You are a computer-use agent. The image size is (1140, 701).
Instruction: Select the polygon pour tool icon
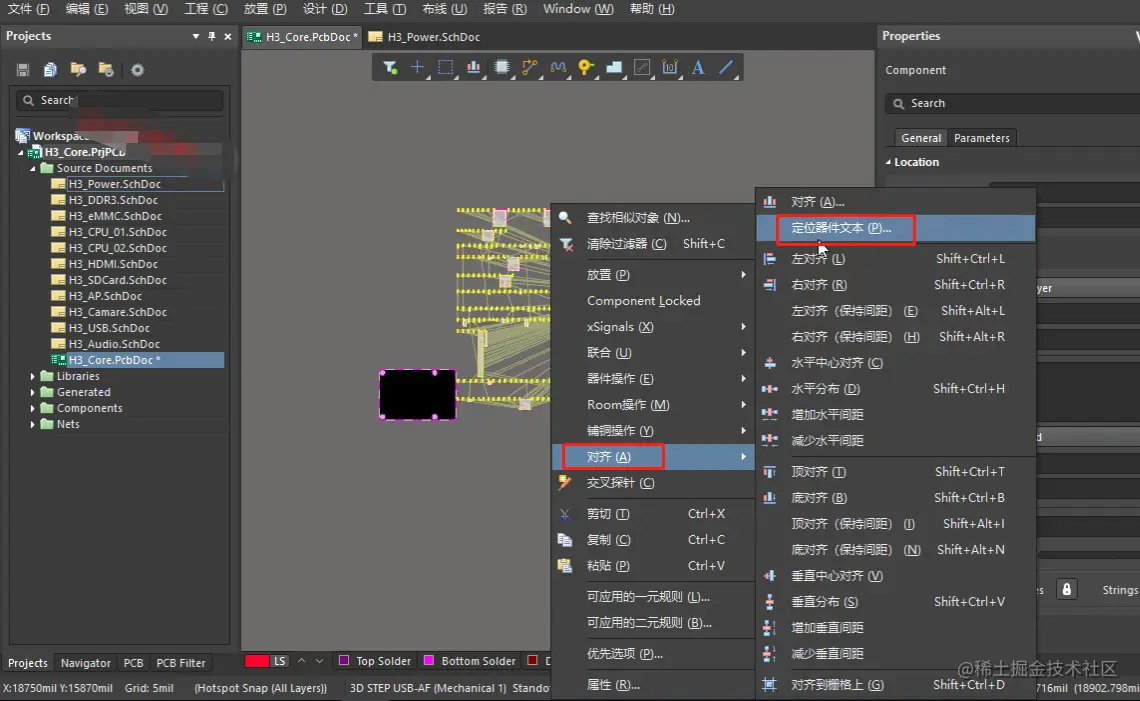[614, 68]
